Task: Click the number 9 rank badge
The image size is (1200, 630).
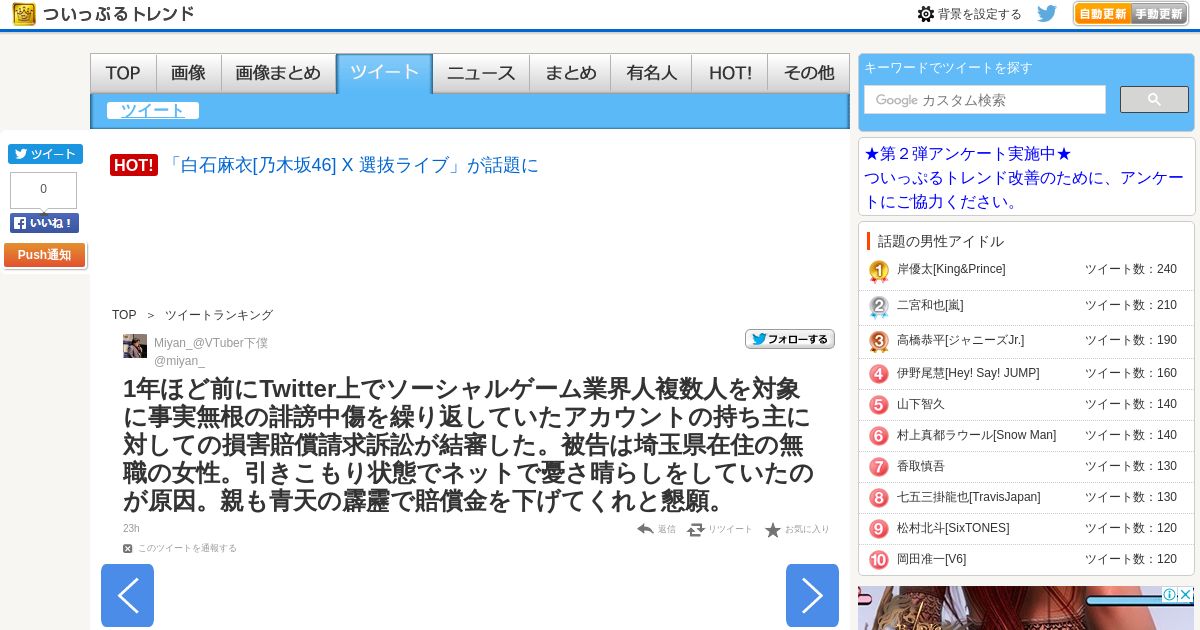Action: [x=879, y=529]
